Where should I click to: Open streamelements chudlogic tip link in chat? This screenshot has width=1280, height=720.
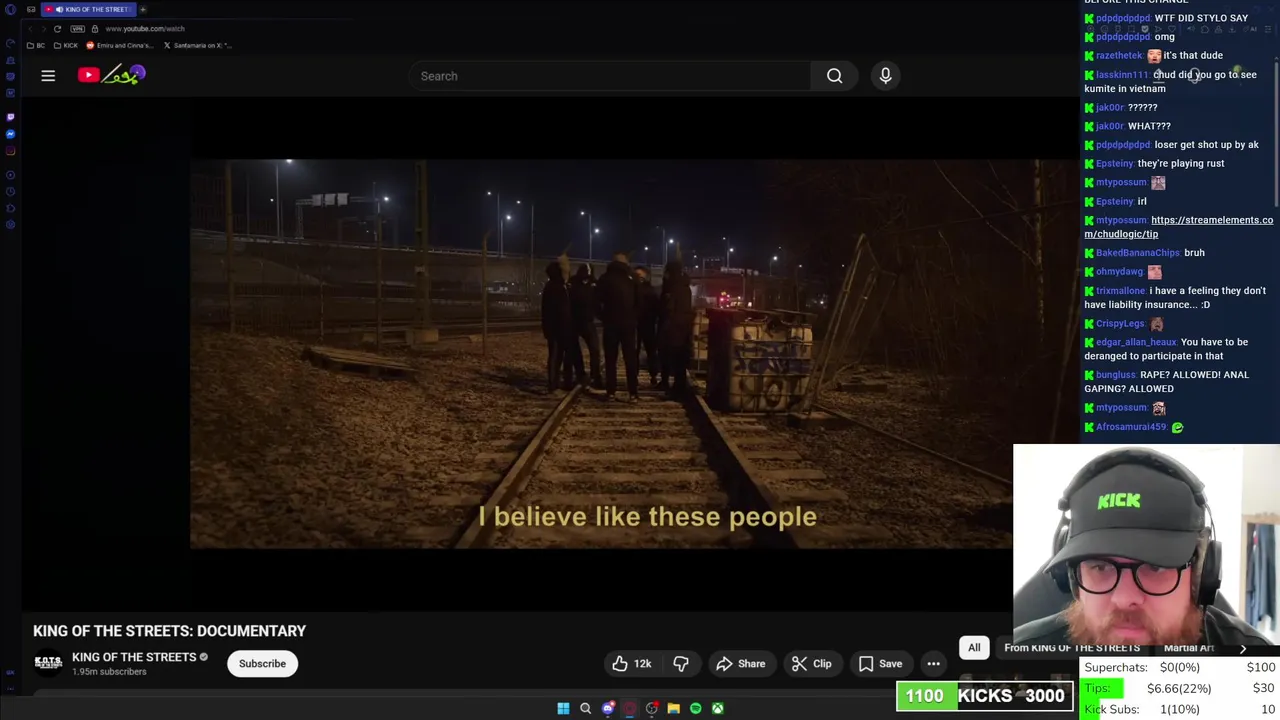[x=1178, y=227]
